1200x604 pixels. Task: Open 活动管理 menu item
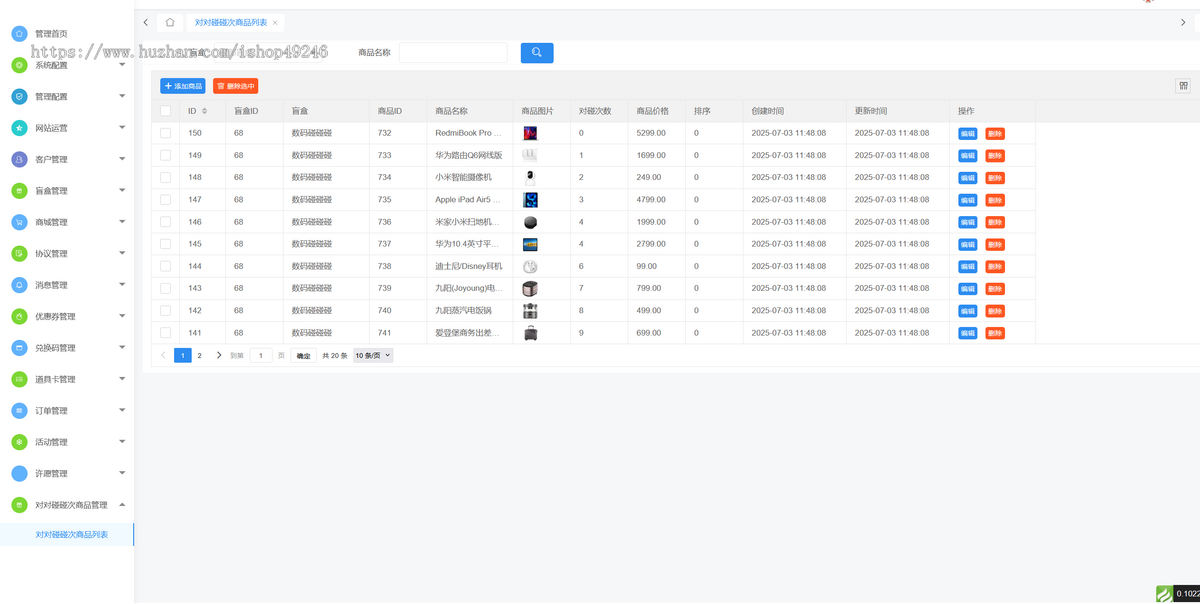coord(52,442)
